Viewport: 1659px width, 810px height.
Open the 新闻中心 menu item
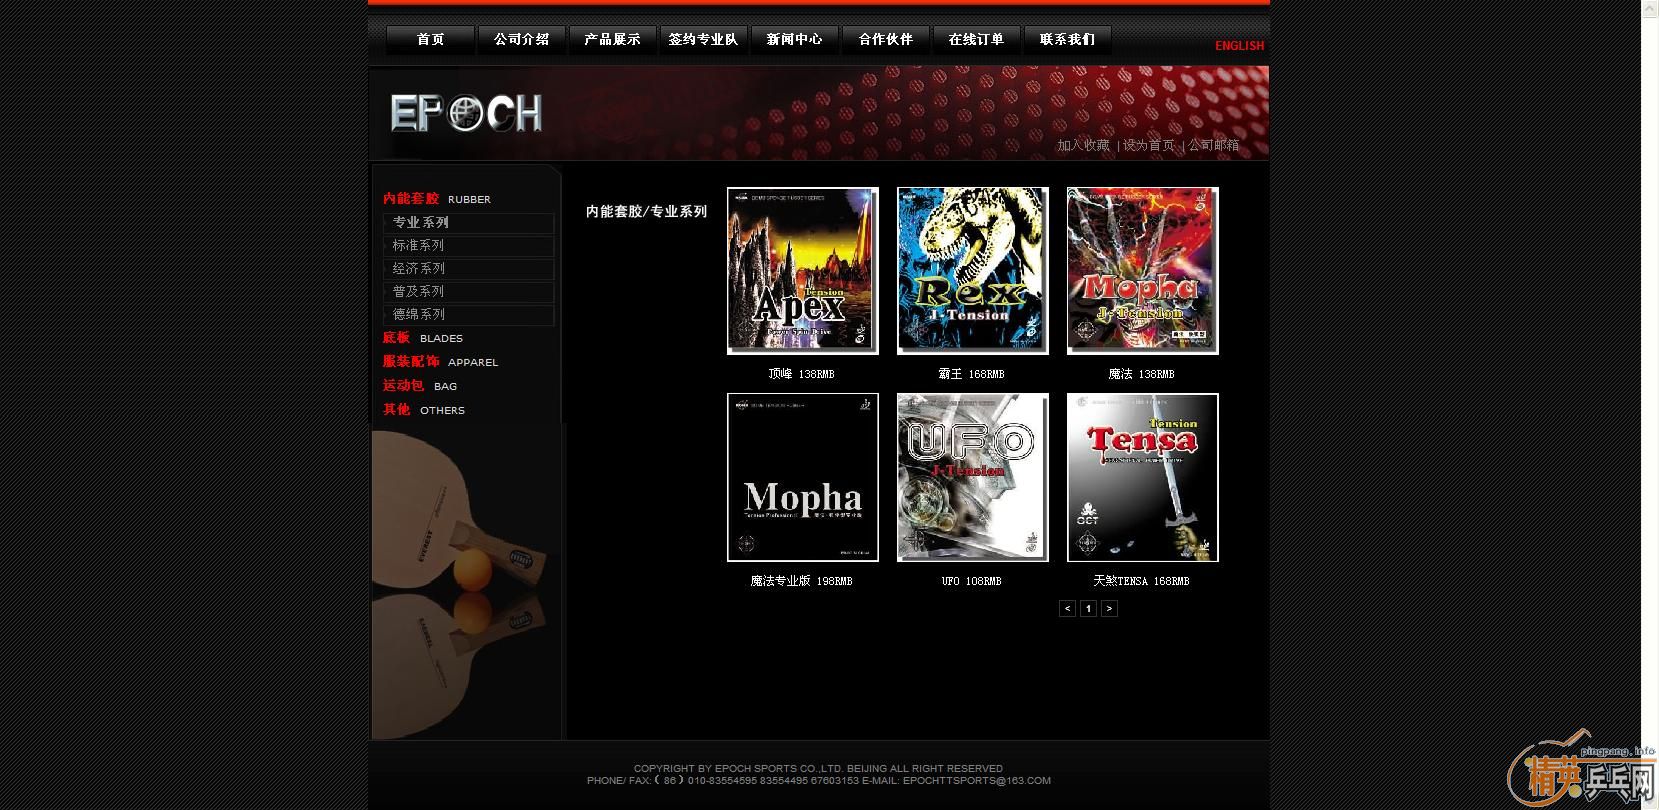click(x=794, y=40)
